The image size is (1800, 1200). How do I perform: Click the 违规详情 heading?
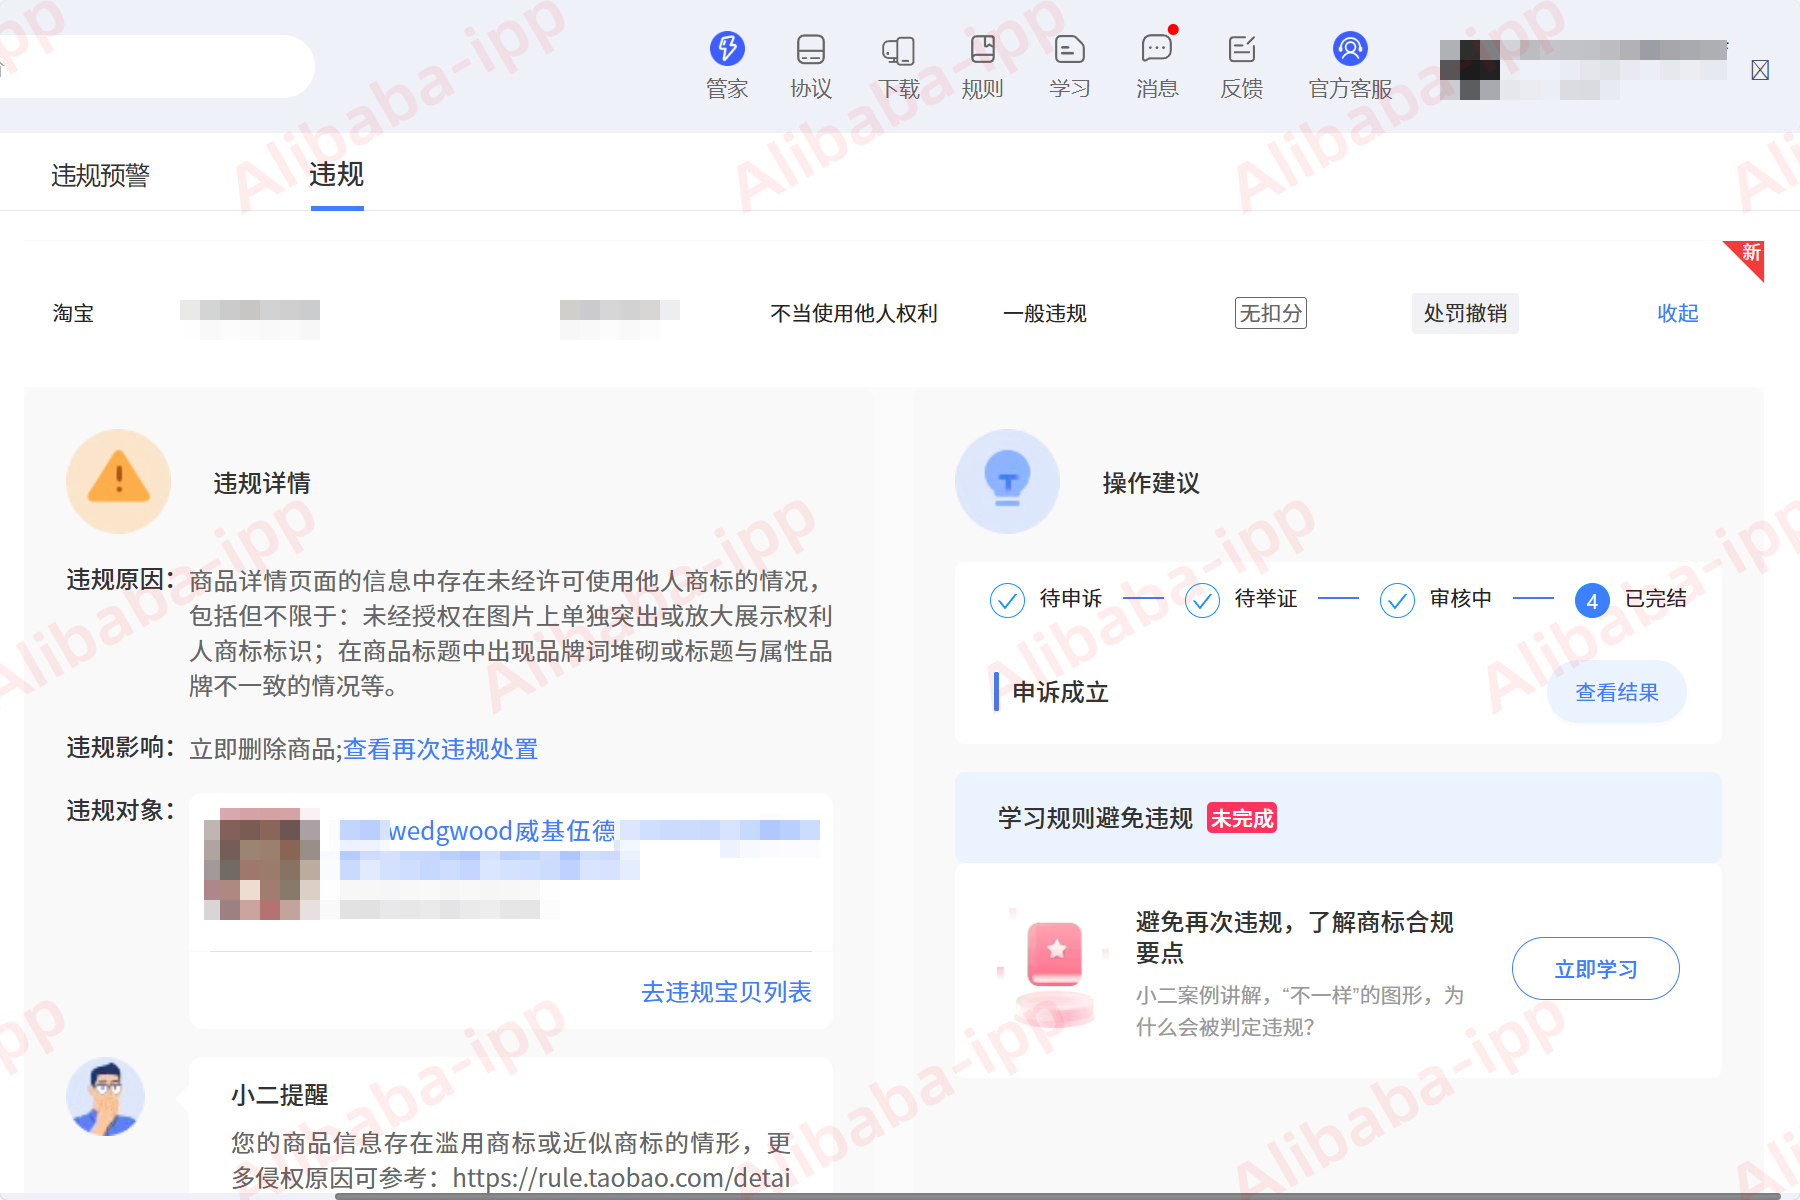tap(262, 483)
